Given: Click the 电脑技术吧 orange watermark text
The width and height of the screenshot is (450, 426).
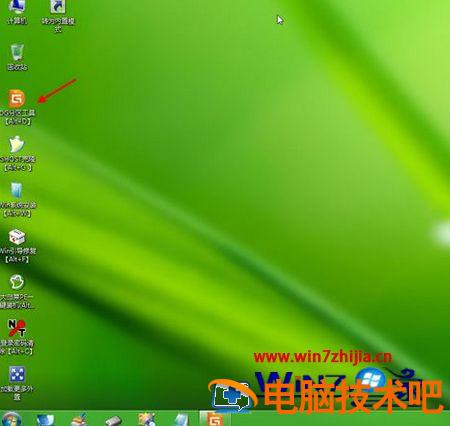Looking at the screenshot, I should pyautogui.click(x=353, y=397).
